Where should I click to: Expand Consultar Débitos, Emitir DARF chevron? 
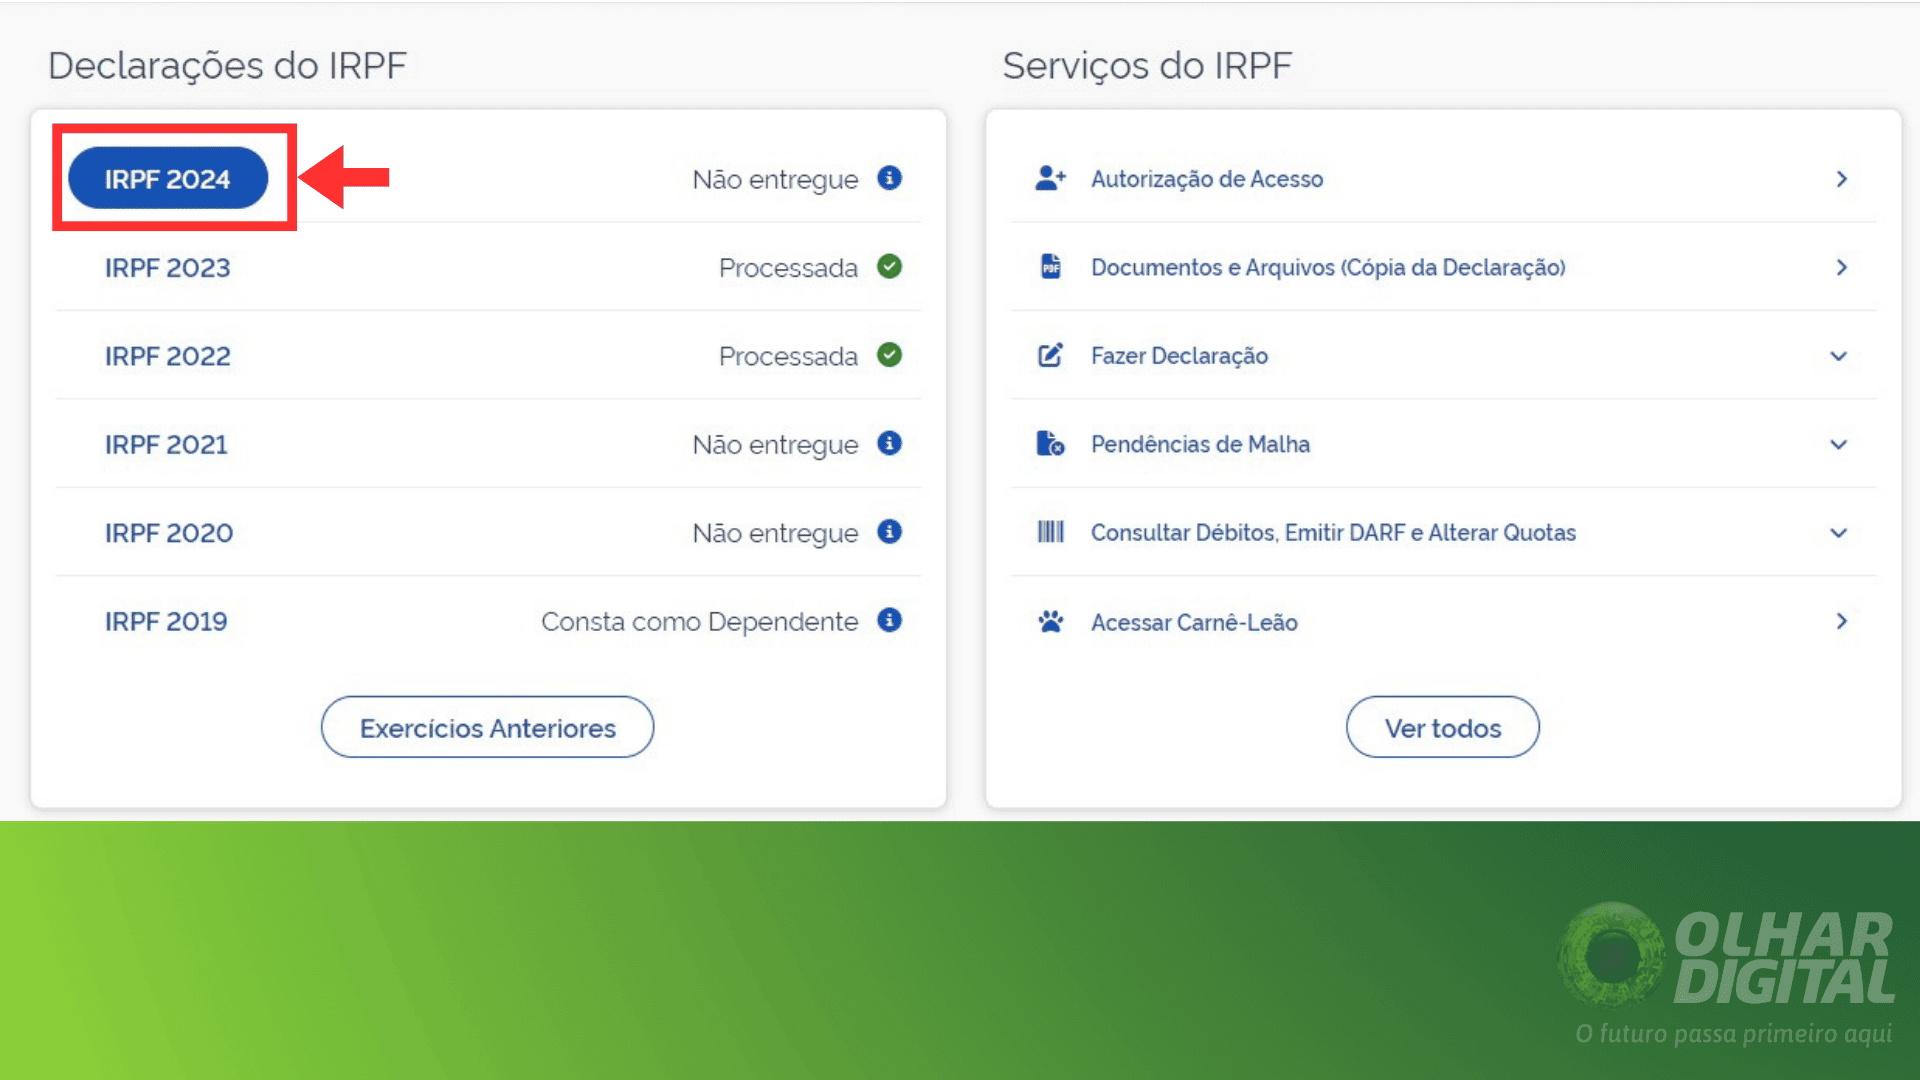(x=1838, y=533)
